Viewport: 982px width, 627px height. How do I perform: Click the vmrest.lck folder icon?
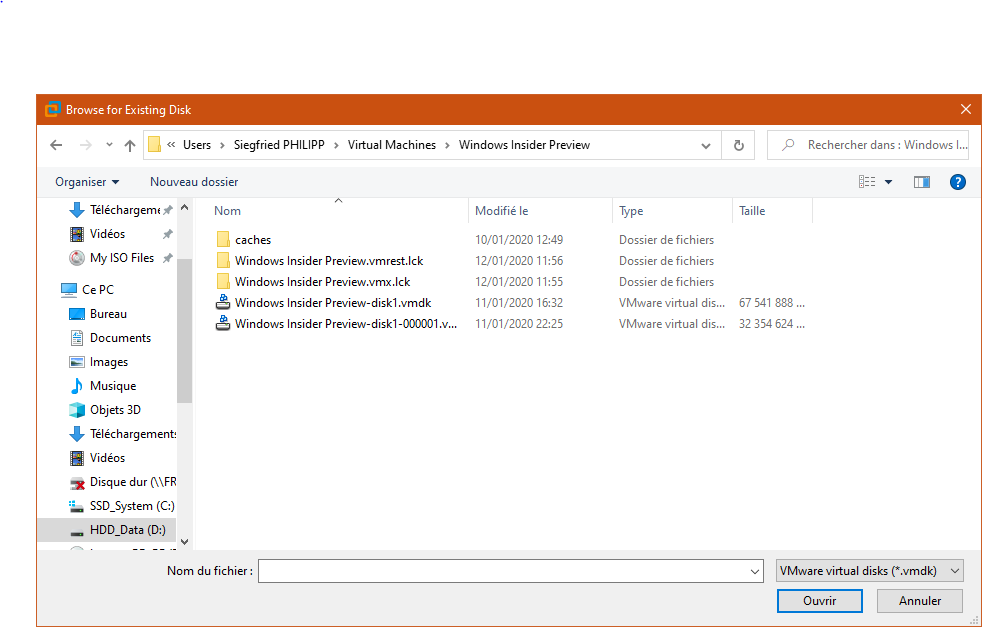[223, 261]
